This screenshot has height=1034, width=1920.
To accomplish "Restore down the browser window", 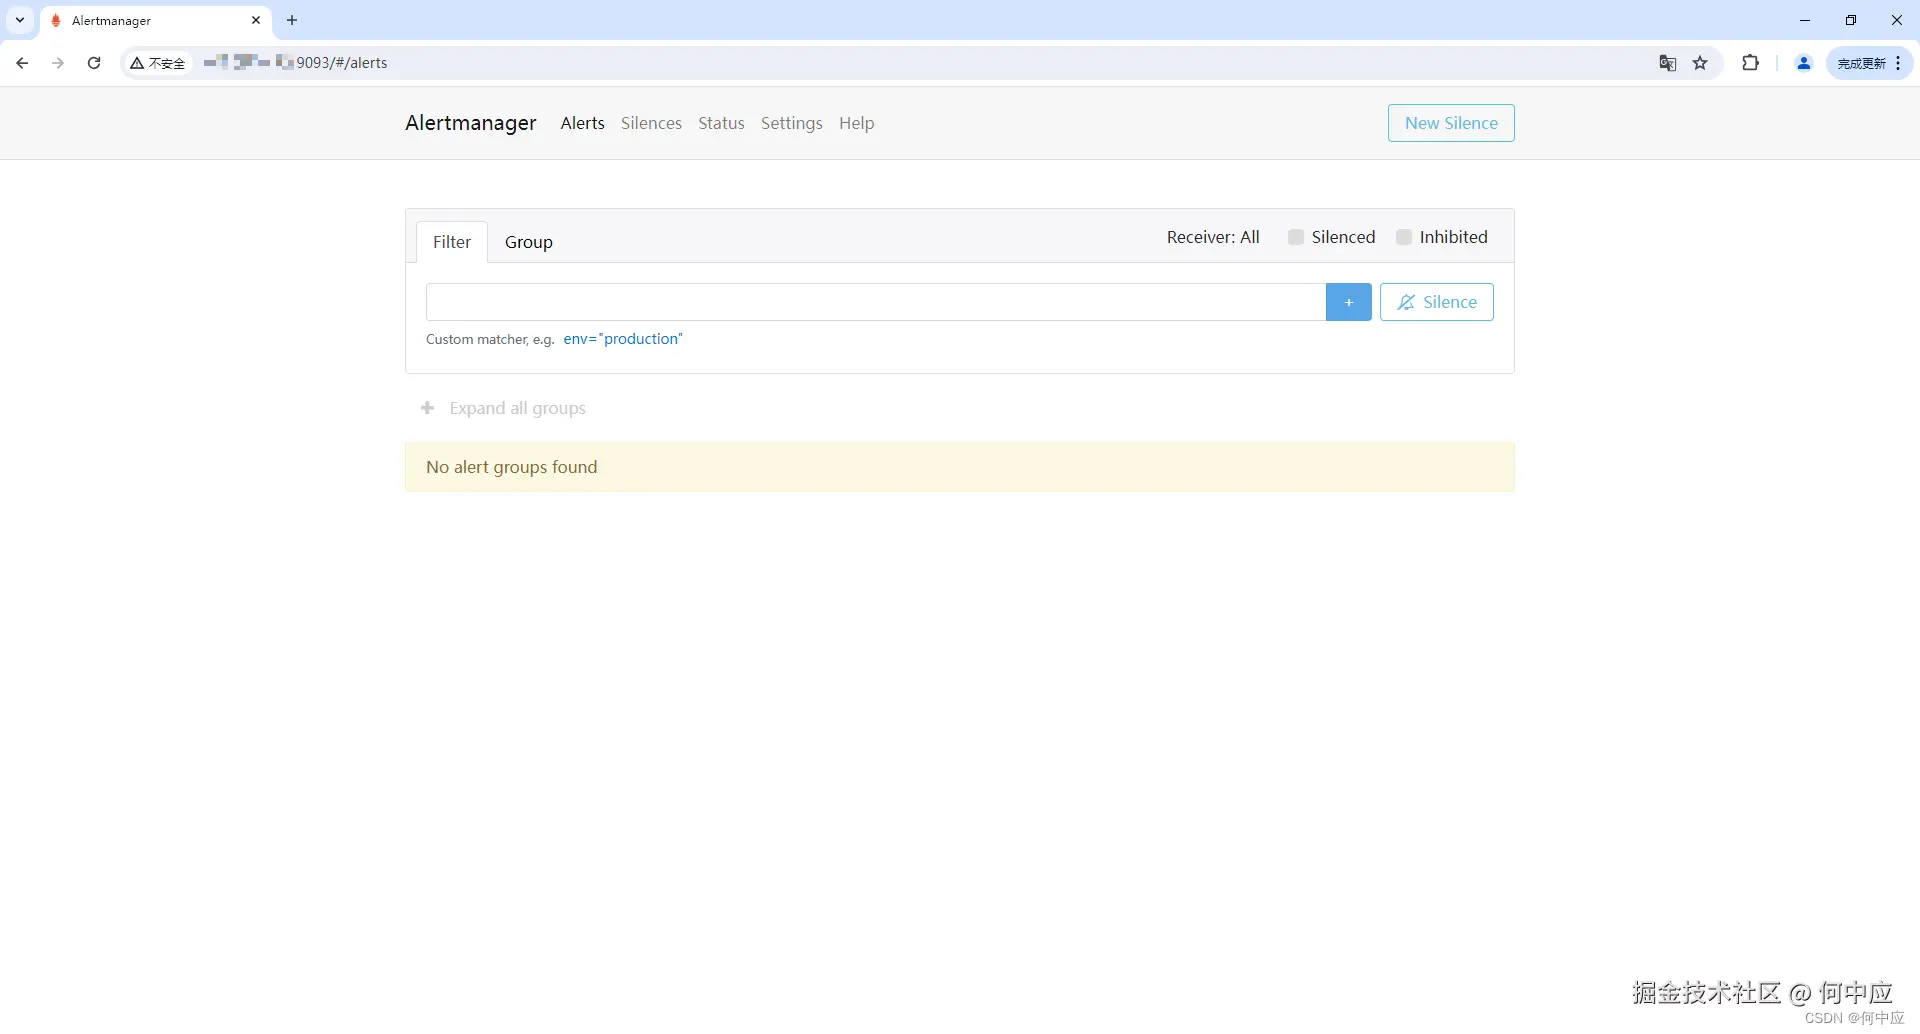I will coord(1851,20).
